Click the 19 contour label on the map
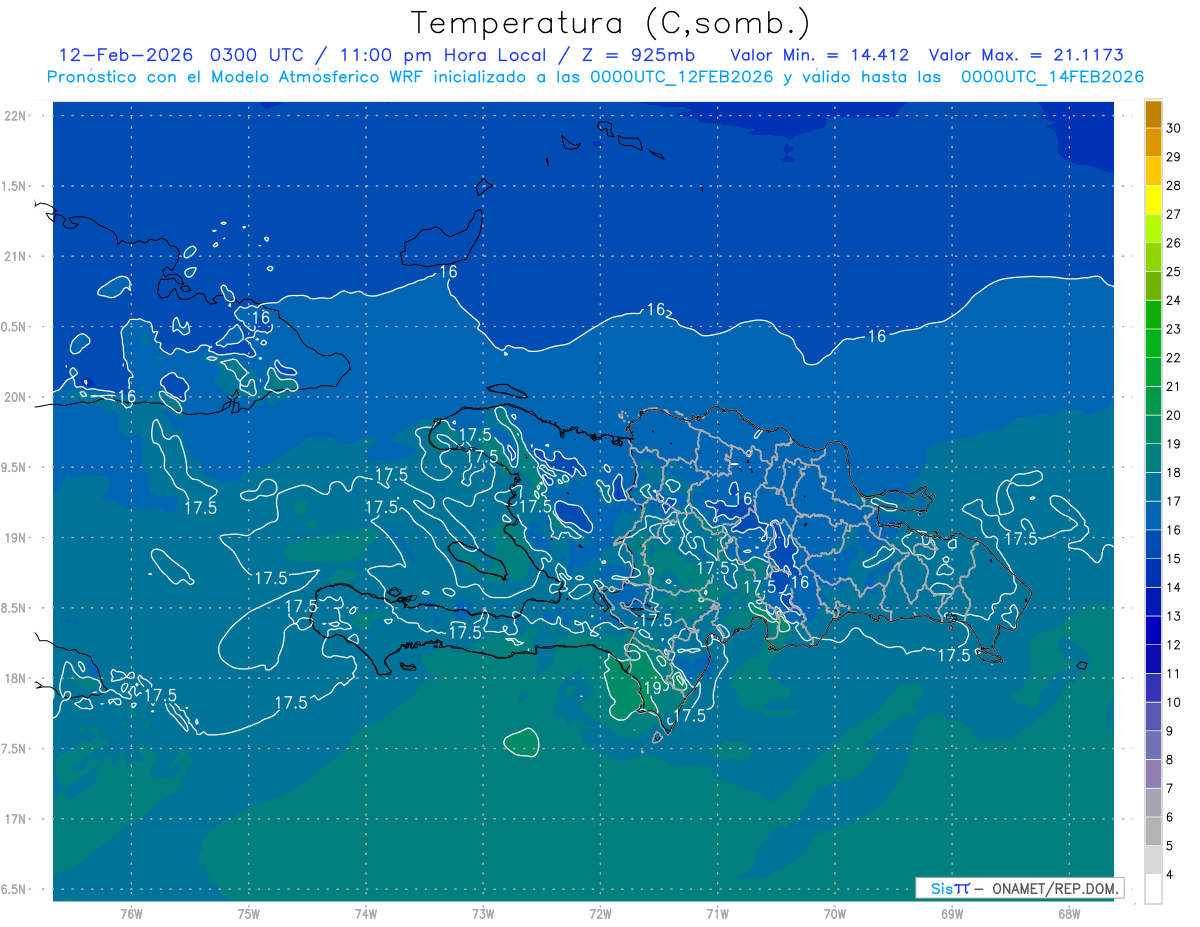 click(651, 688)
